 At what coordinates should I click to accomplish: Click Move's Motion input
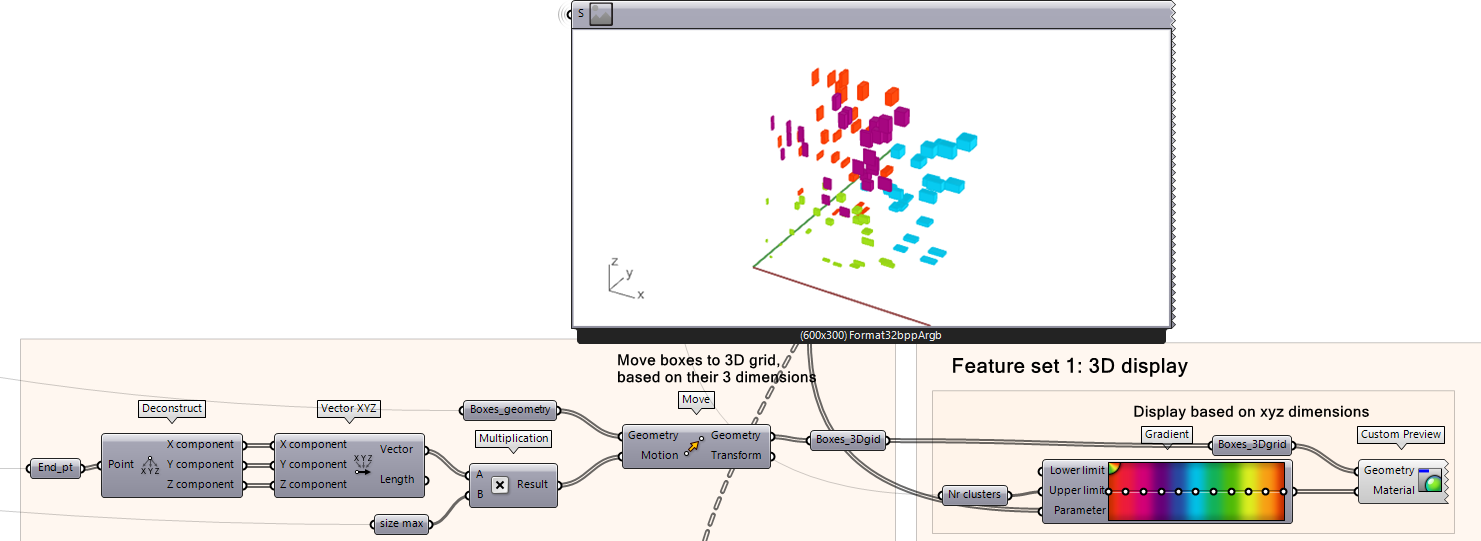pyautogui.click(x=660, y=455)
